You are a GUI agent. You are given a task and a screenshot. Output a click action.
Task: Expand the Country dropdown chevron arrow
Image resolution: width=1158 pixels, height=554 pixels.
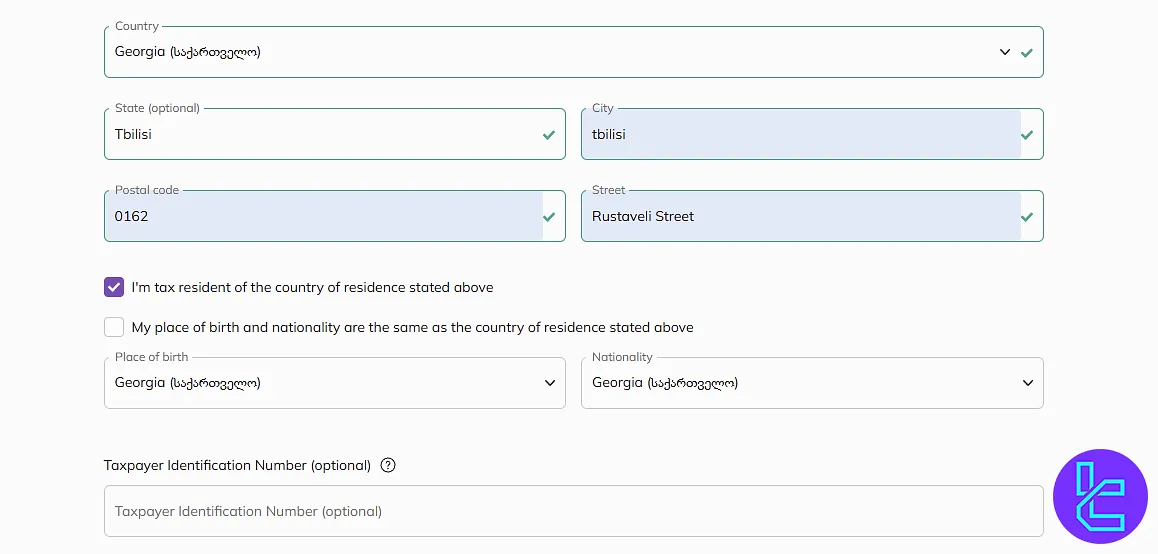click(1004, 52)
